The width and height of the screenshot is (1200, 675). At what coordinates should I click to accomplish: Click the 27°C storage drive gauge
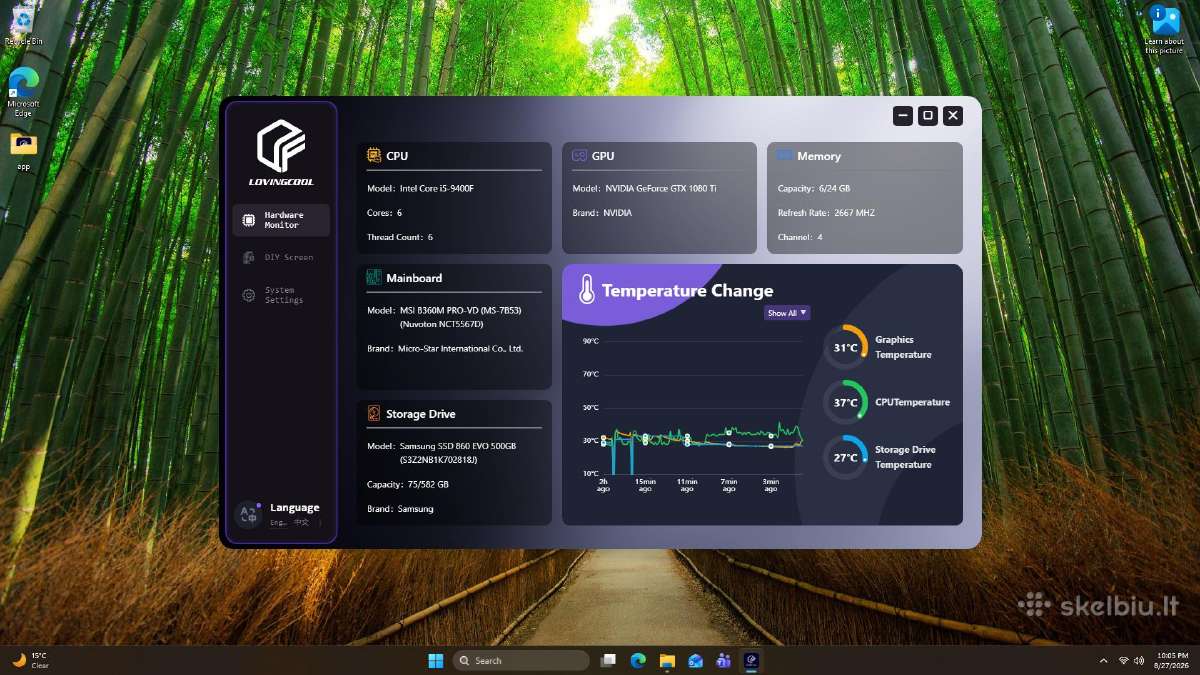[845, 457]
